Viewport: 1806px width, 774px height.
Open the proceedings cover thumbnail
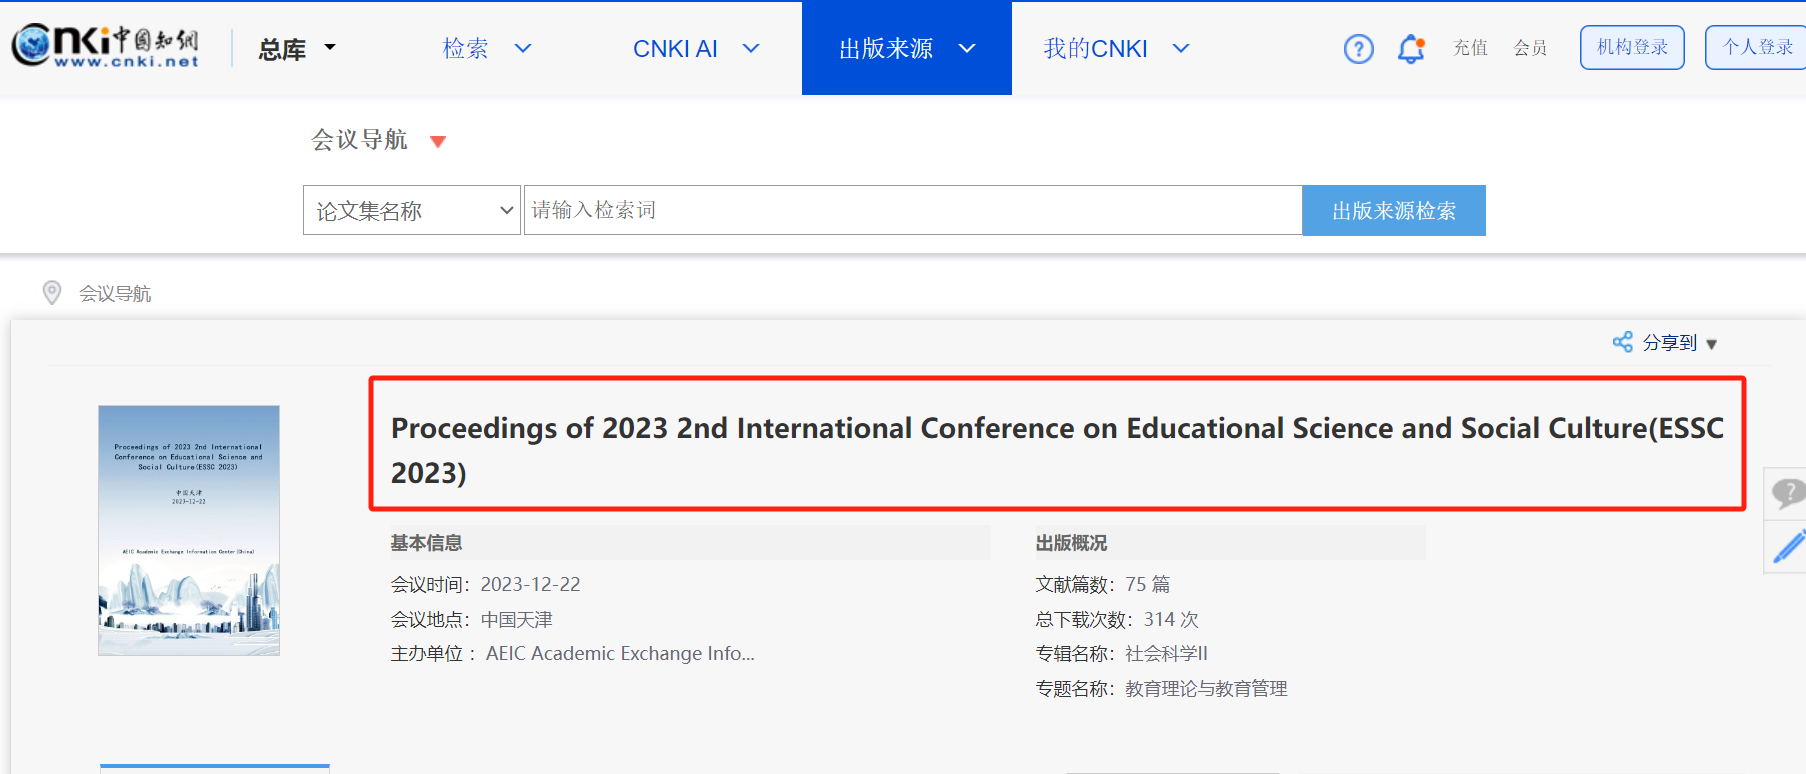click(189, 530)
